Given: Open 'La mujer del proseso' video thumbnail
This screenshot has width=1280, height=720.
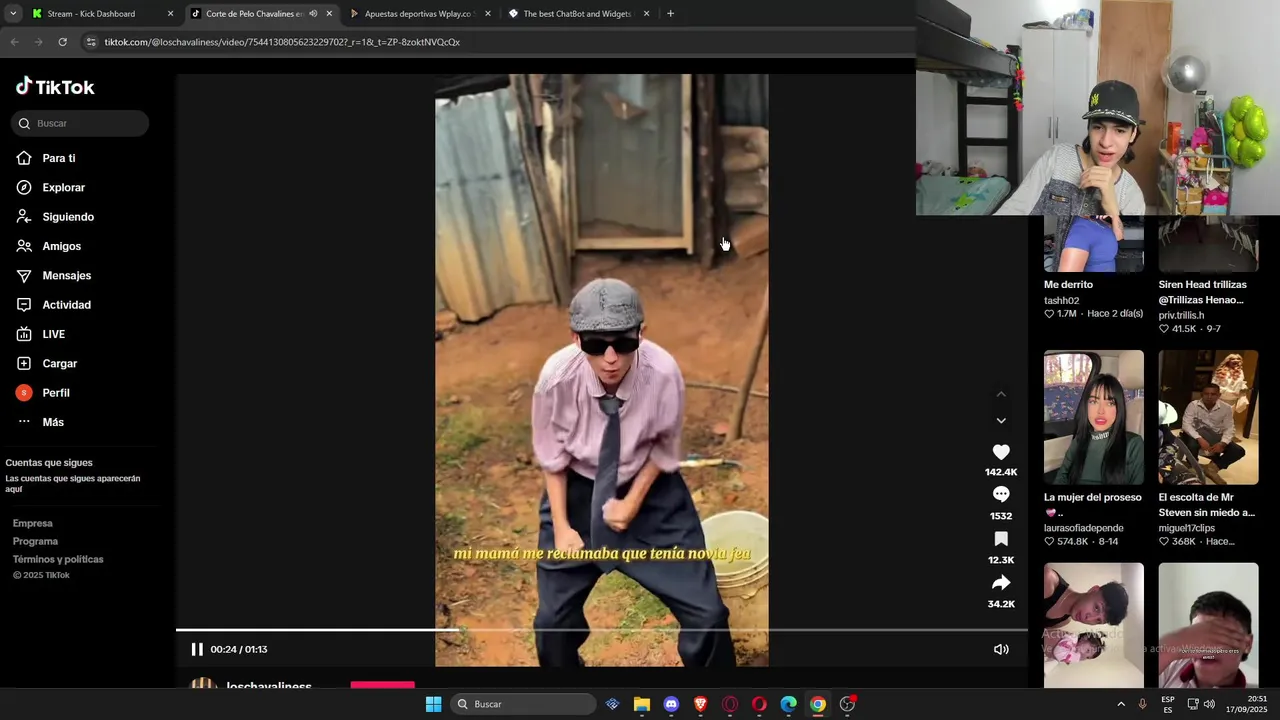Looking at the screenshot, I should point(1094,417).
